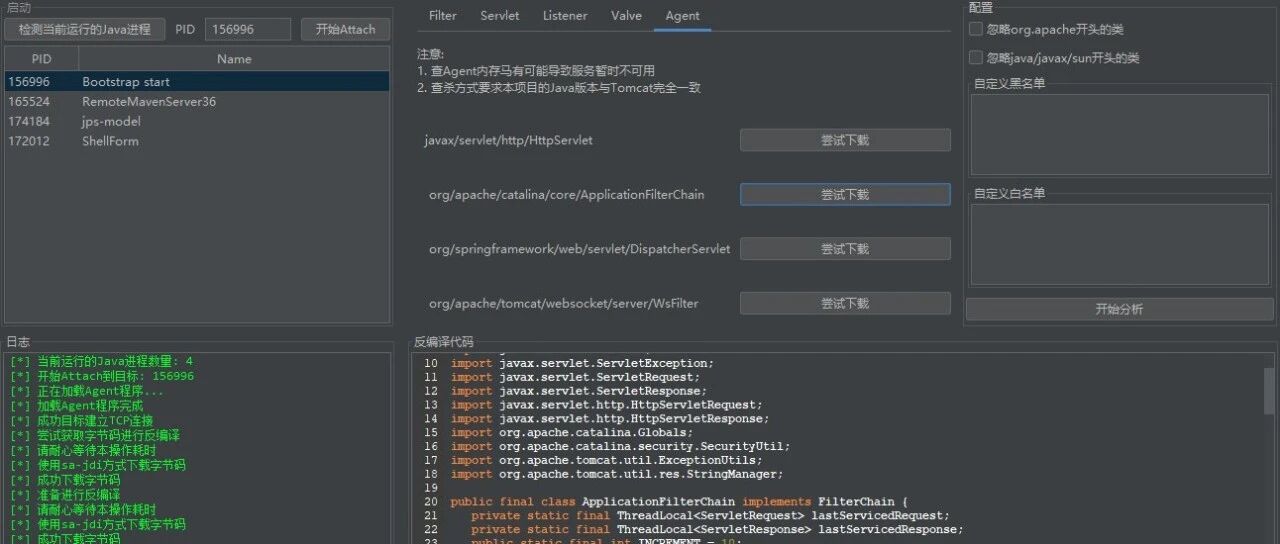1280x544 pixels.
Task: Select the RemoteMavenServer36 process row
Action: point(196,102)
